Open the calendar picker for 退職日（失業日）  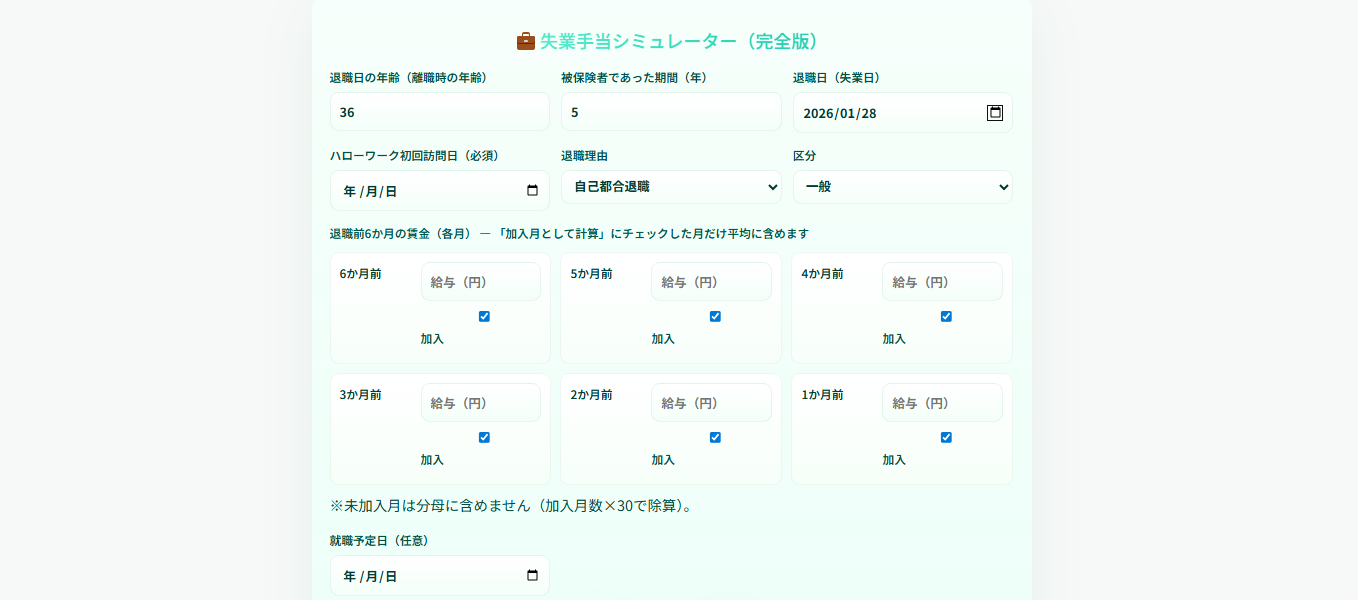993,113
